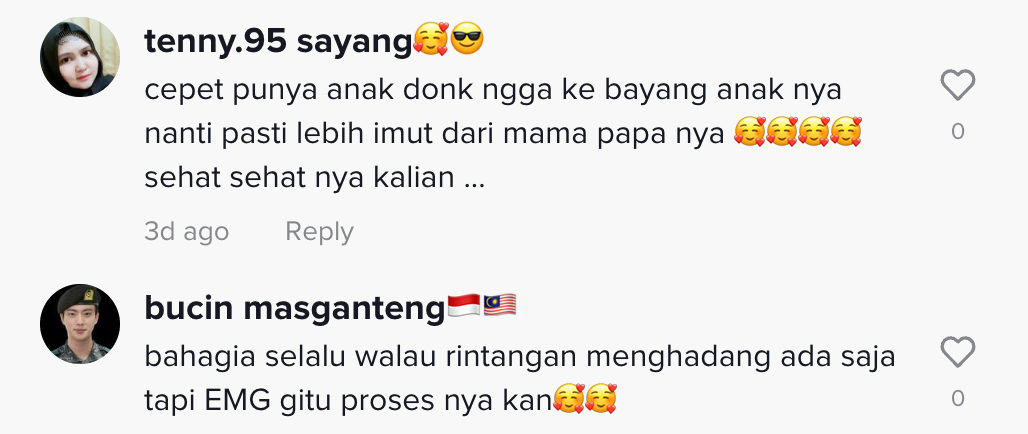
Task: Select the text tapi EMG gitu proses nya
Action: click(348, 401)
